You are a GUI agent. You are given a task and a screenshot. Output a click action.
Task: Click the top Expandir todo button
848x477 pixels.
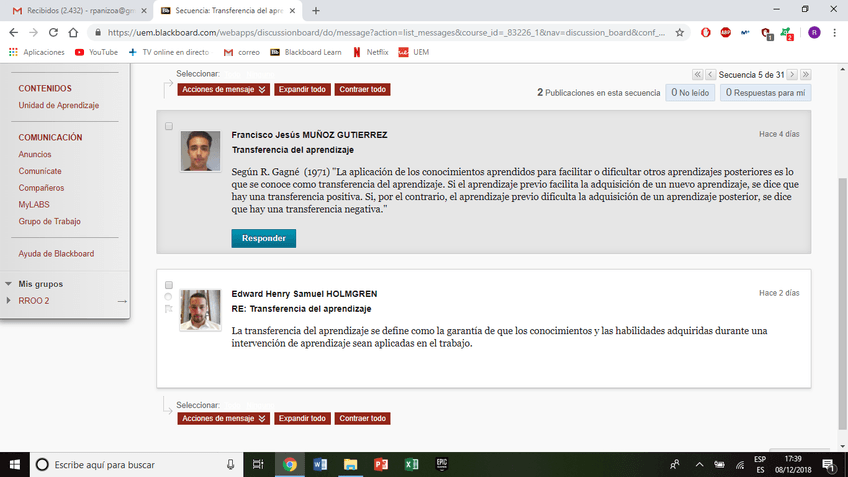pos(302,89)
